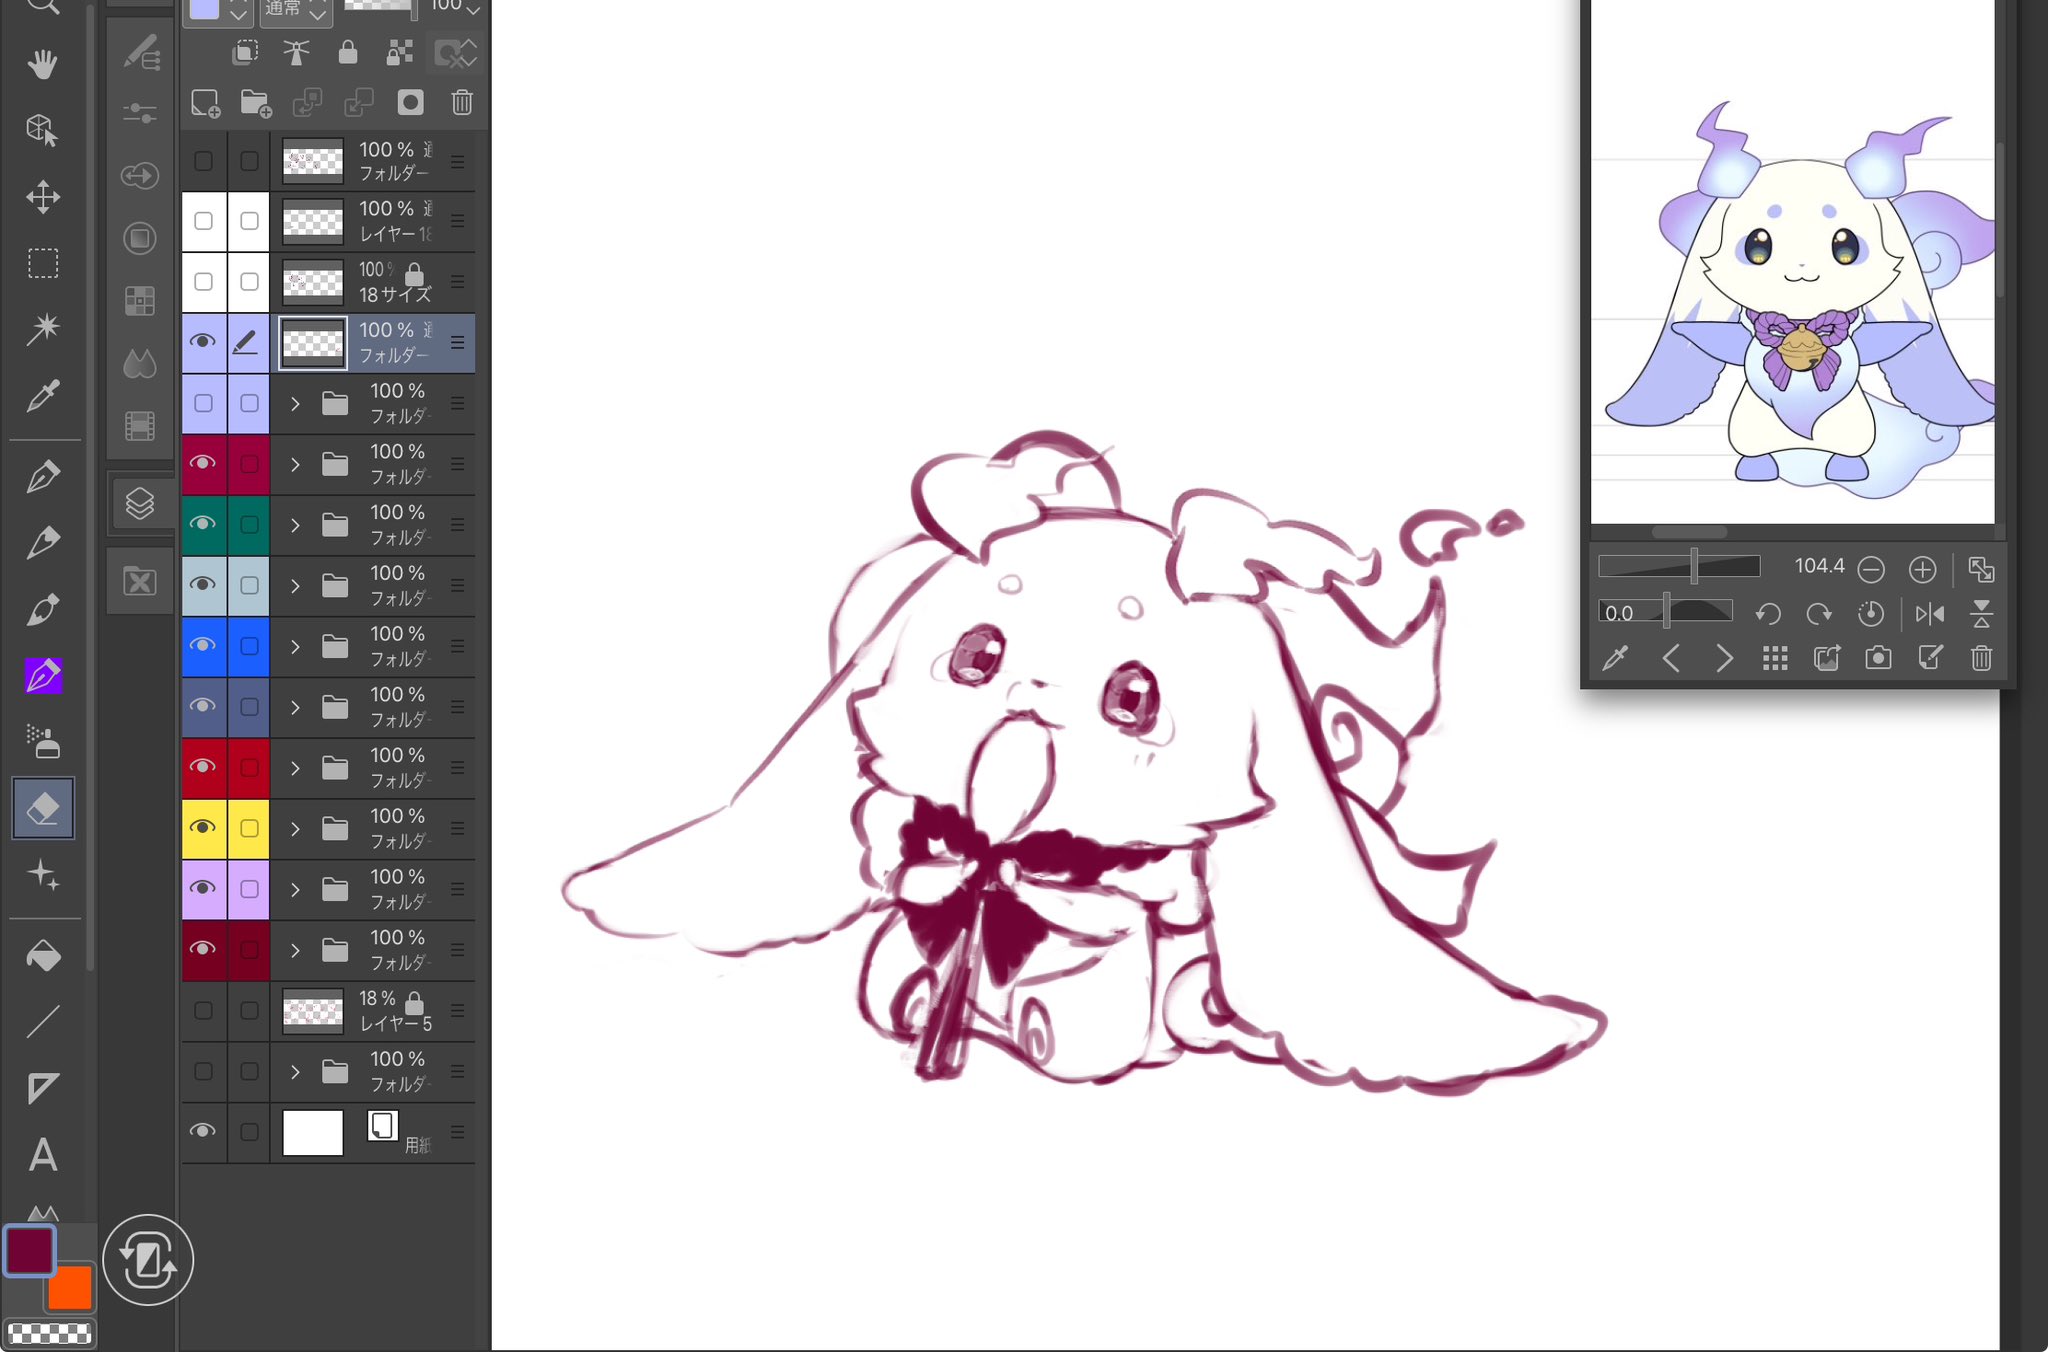Image resolution: width=2048 pixels, height=1352 pixels.
Task: Select the Text tool
Action: click(43, 1155)
